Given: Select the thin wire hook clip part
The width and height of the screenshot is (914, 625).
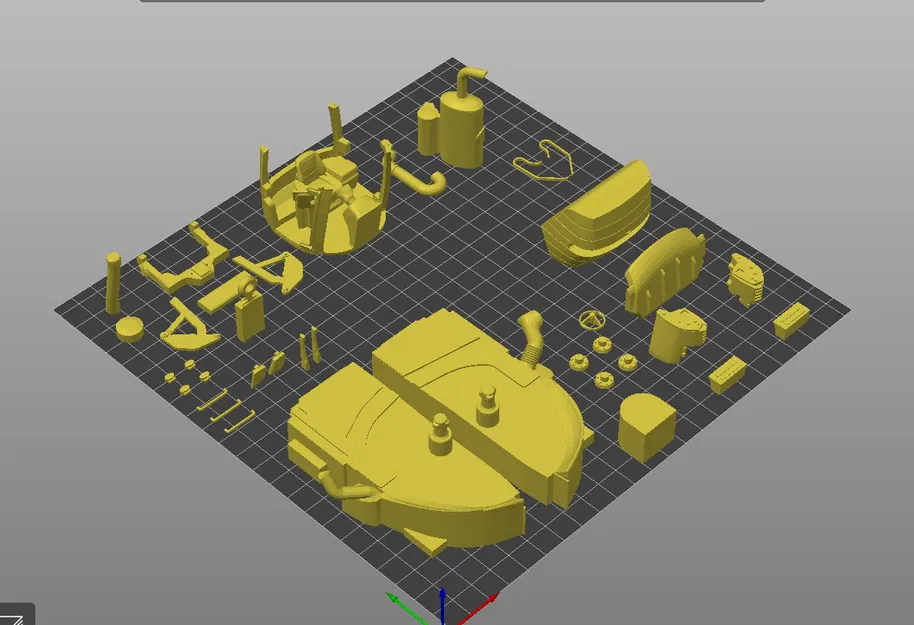Looking at the screenshot, I should (x=543, y=161).
